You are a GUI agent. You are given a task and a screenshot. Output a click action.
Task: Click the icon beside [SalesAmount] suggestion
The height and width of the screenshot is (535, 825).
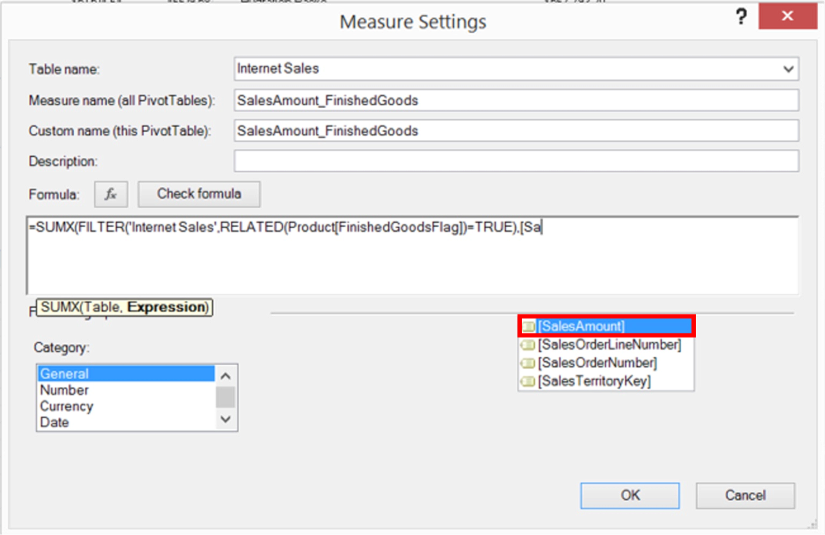click(529, 326)
